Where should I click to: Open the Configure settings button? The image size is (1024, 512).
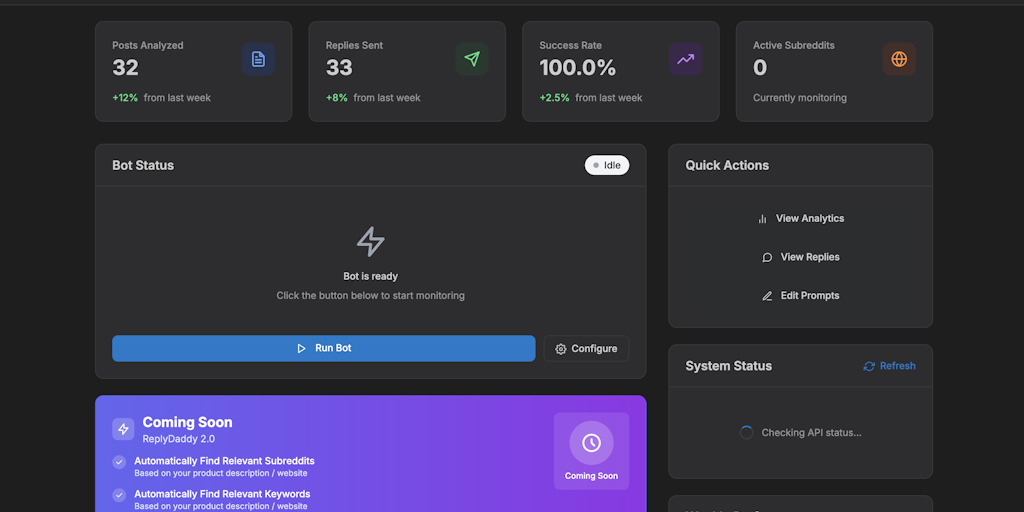coord(586,349)
